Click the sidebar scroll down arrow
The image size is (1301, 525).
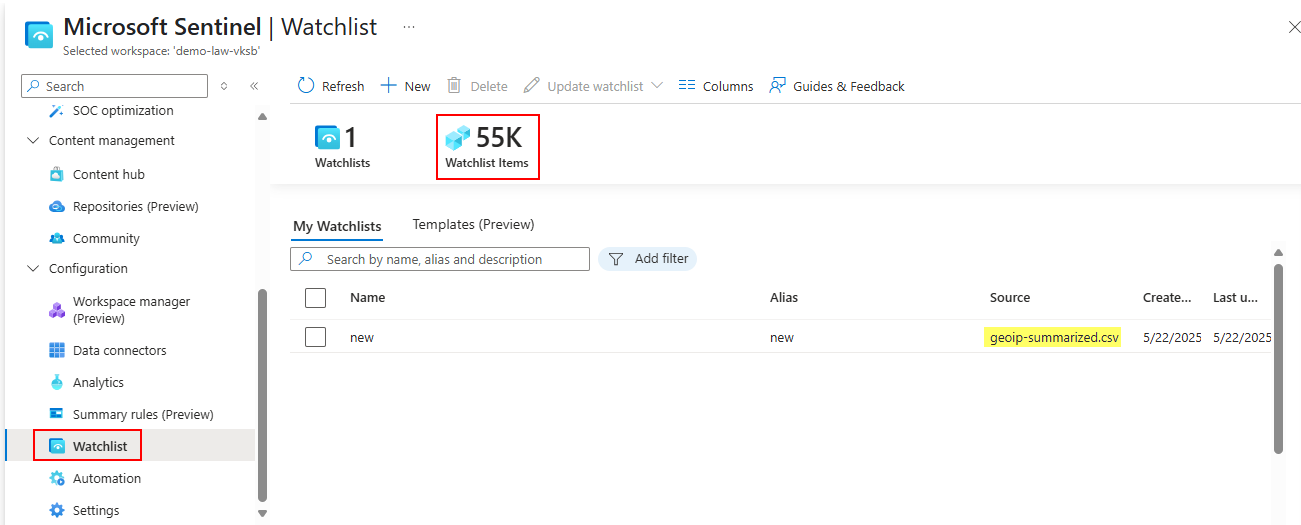tap(263, 514)
